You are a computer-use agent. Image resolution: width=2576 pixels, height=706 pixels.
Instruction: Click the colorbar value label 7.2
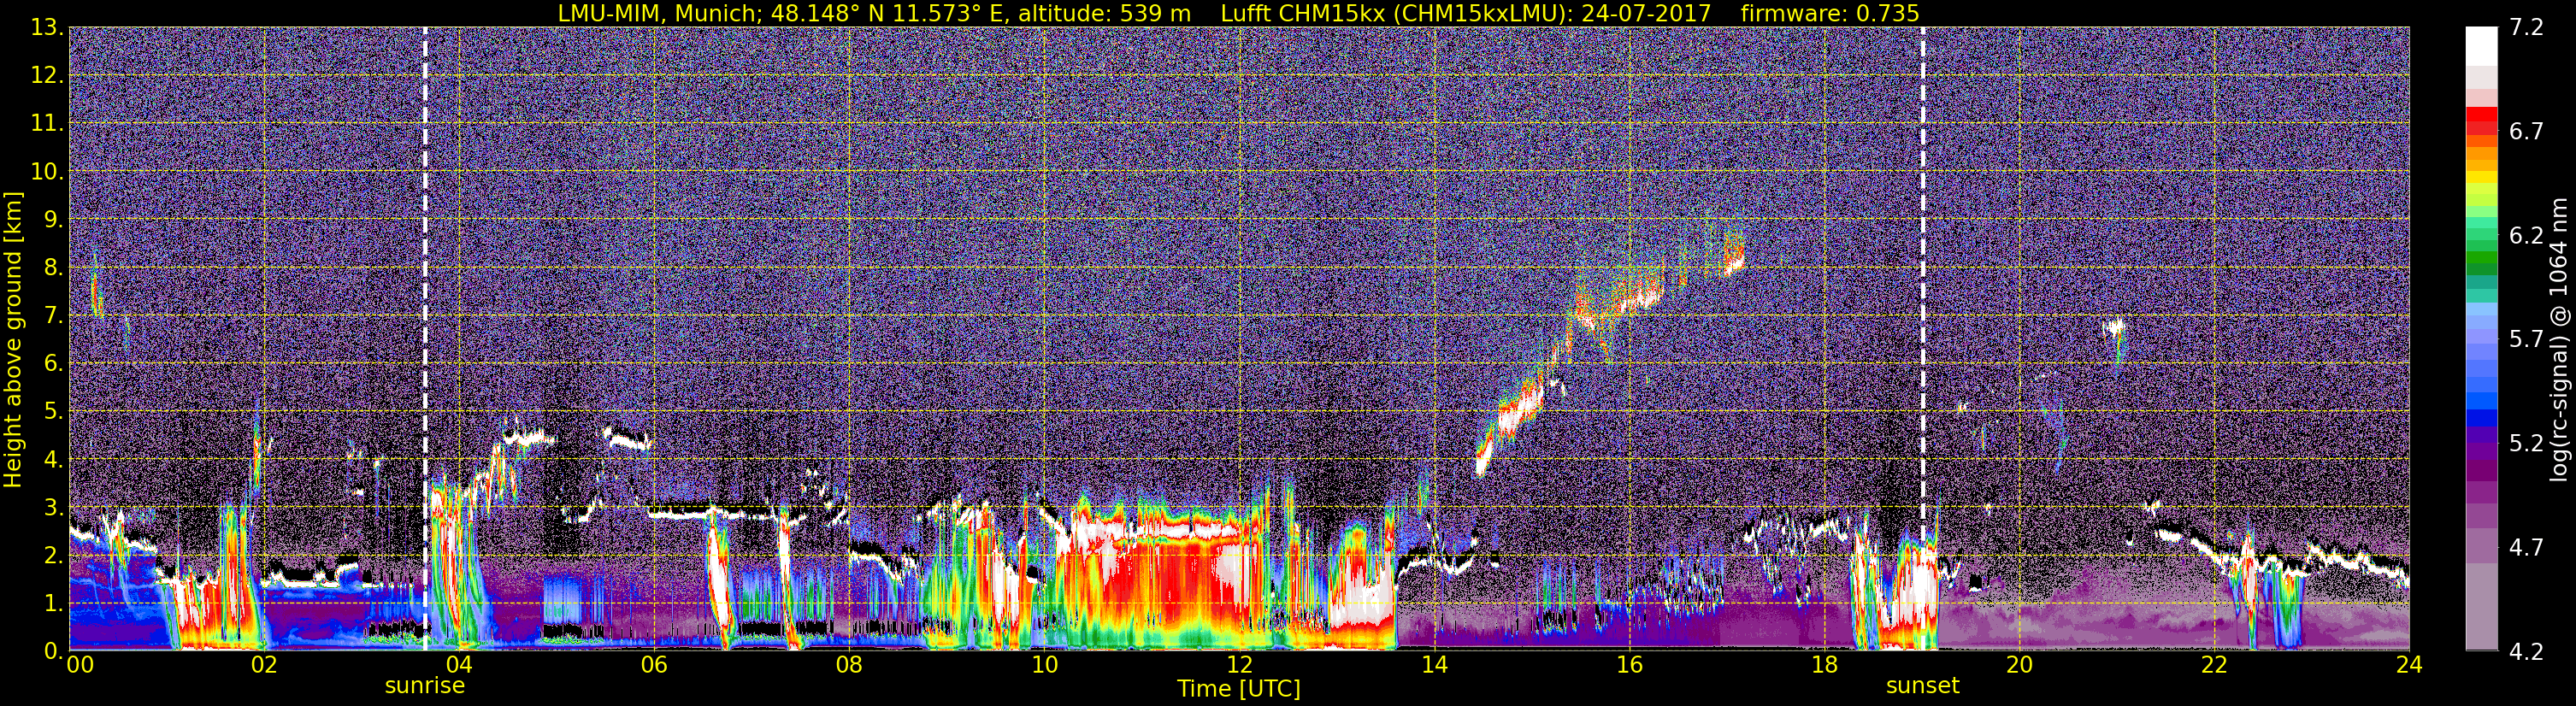(2526, 28)
